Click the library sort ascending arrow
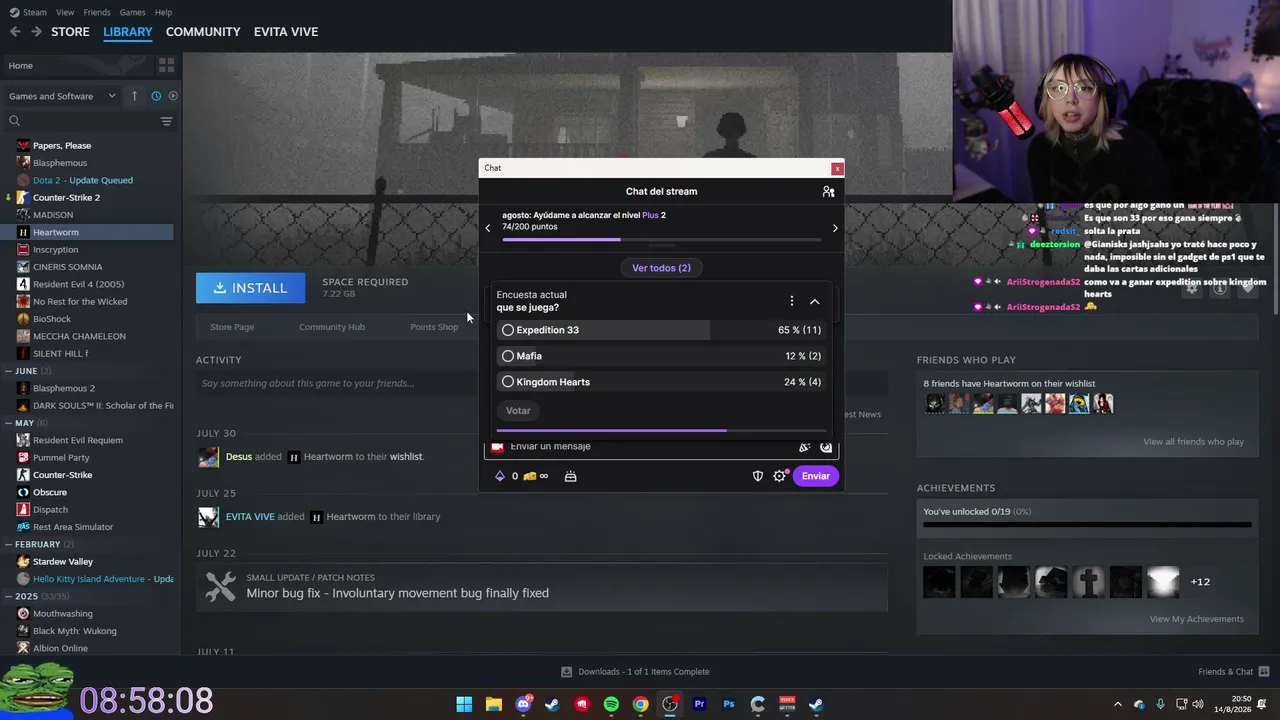Image resolution: width=1280 pixels, height=720 pixels. (x=134, y=96)
